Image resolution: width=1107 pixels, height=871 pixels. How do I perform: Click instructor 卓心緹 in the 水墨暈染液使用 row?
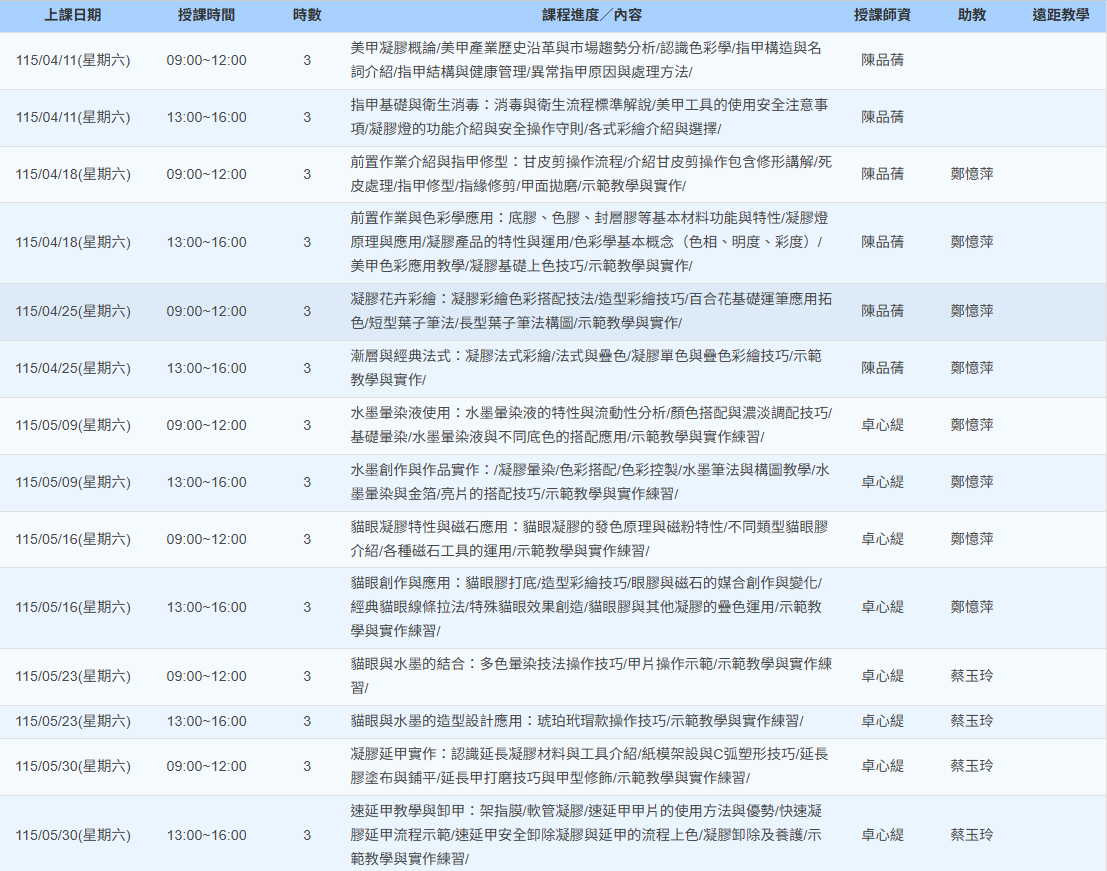882,425
